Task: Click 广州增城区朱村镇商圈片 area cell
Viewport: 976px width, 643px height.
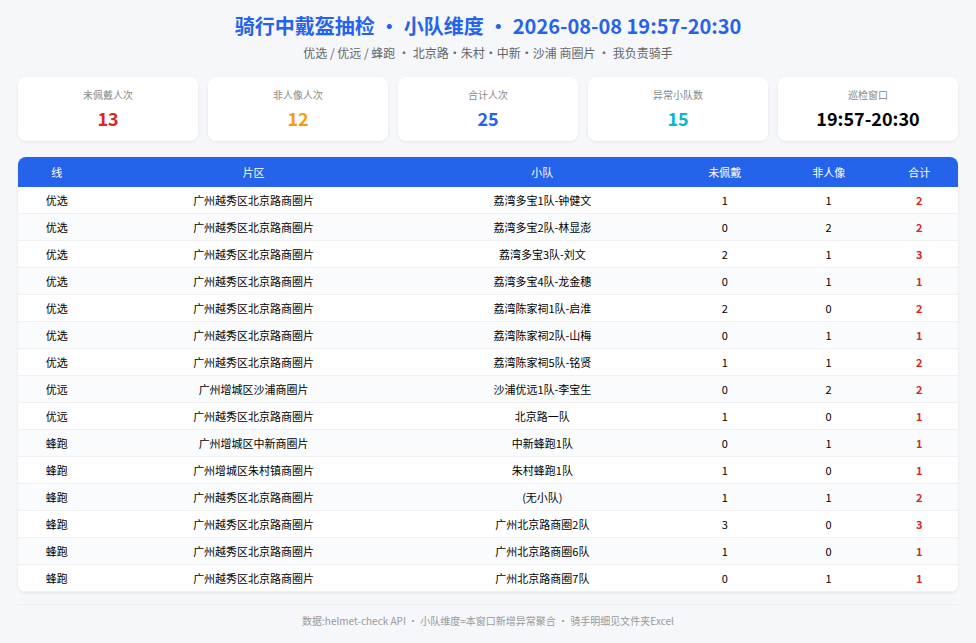Action: click(253, 471)
